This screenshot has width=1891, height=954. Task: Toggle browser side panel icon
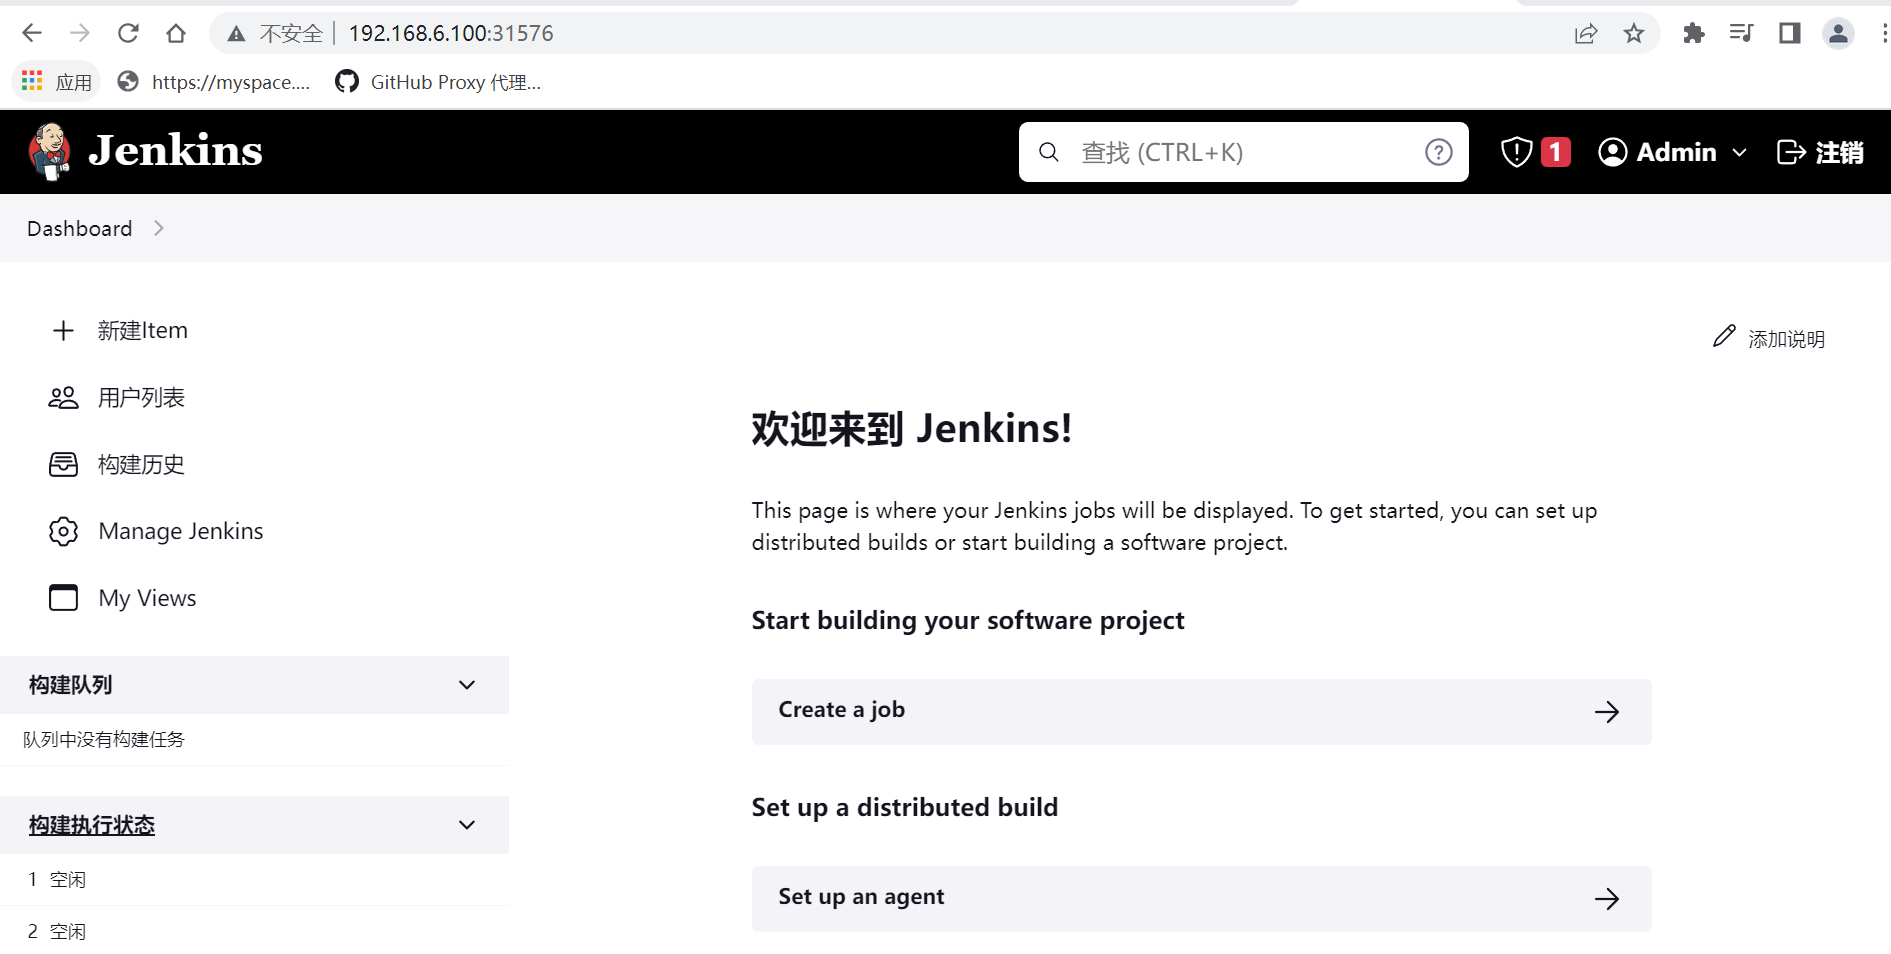pyautogui.click(x=1790, y=33)
